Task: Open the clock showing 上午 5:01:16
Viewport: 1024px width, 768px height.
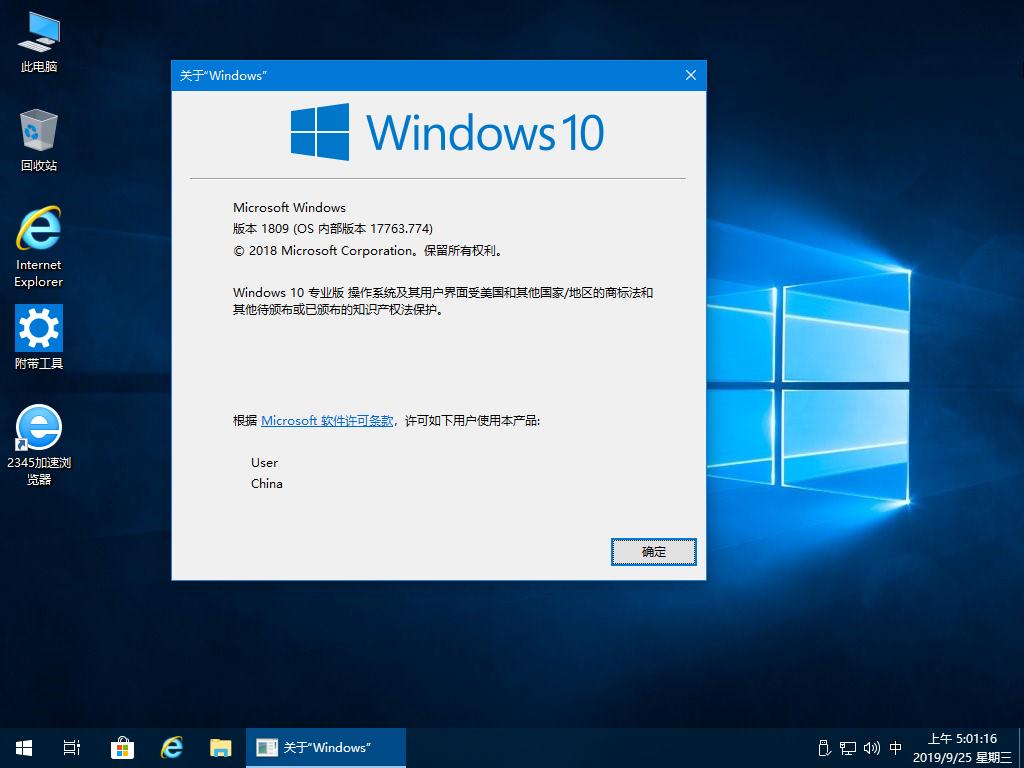Action: tap(962, 748)
